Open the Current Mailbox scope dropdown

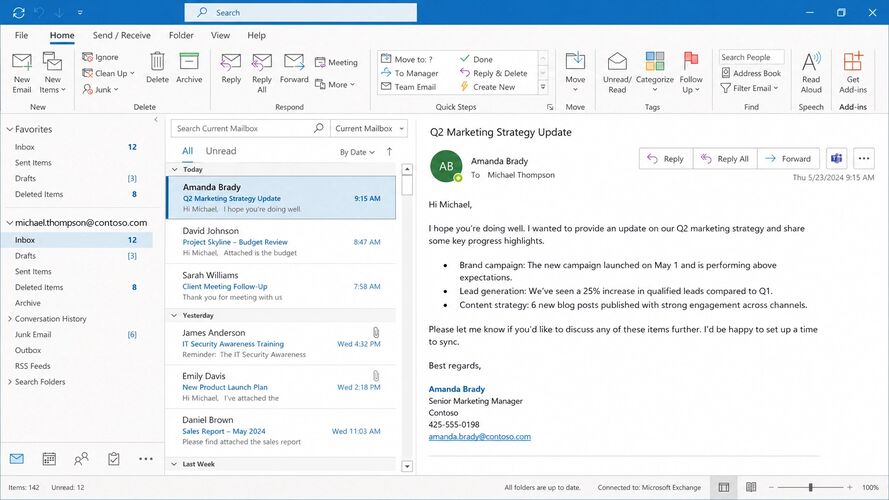[369, 128]
